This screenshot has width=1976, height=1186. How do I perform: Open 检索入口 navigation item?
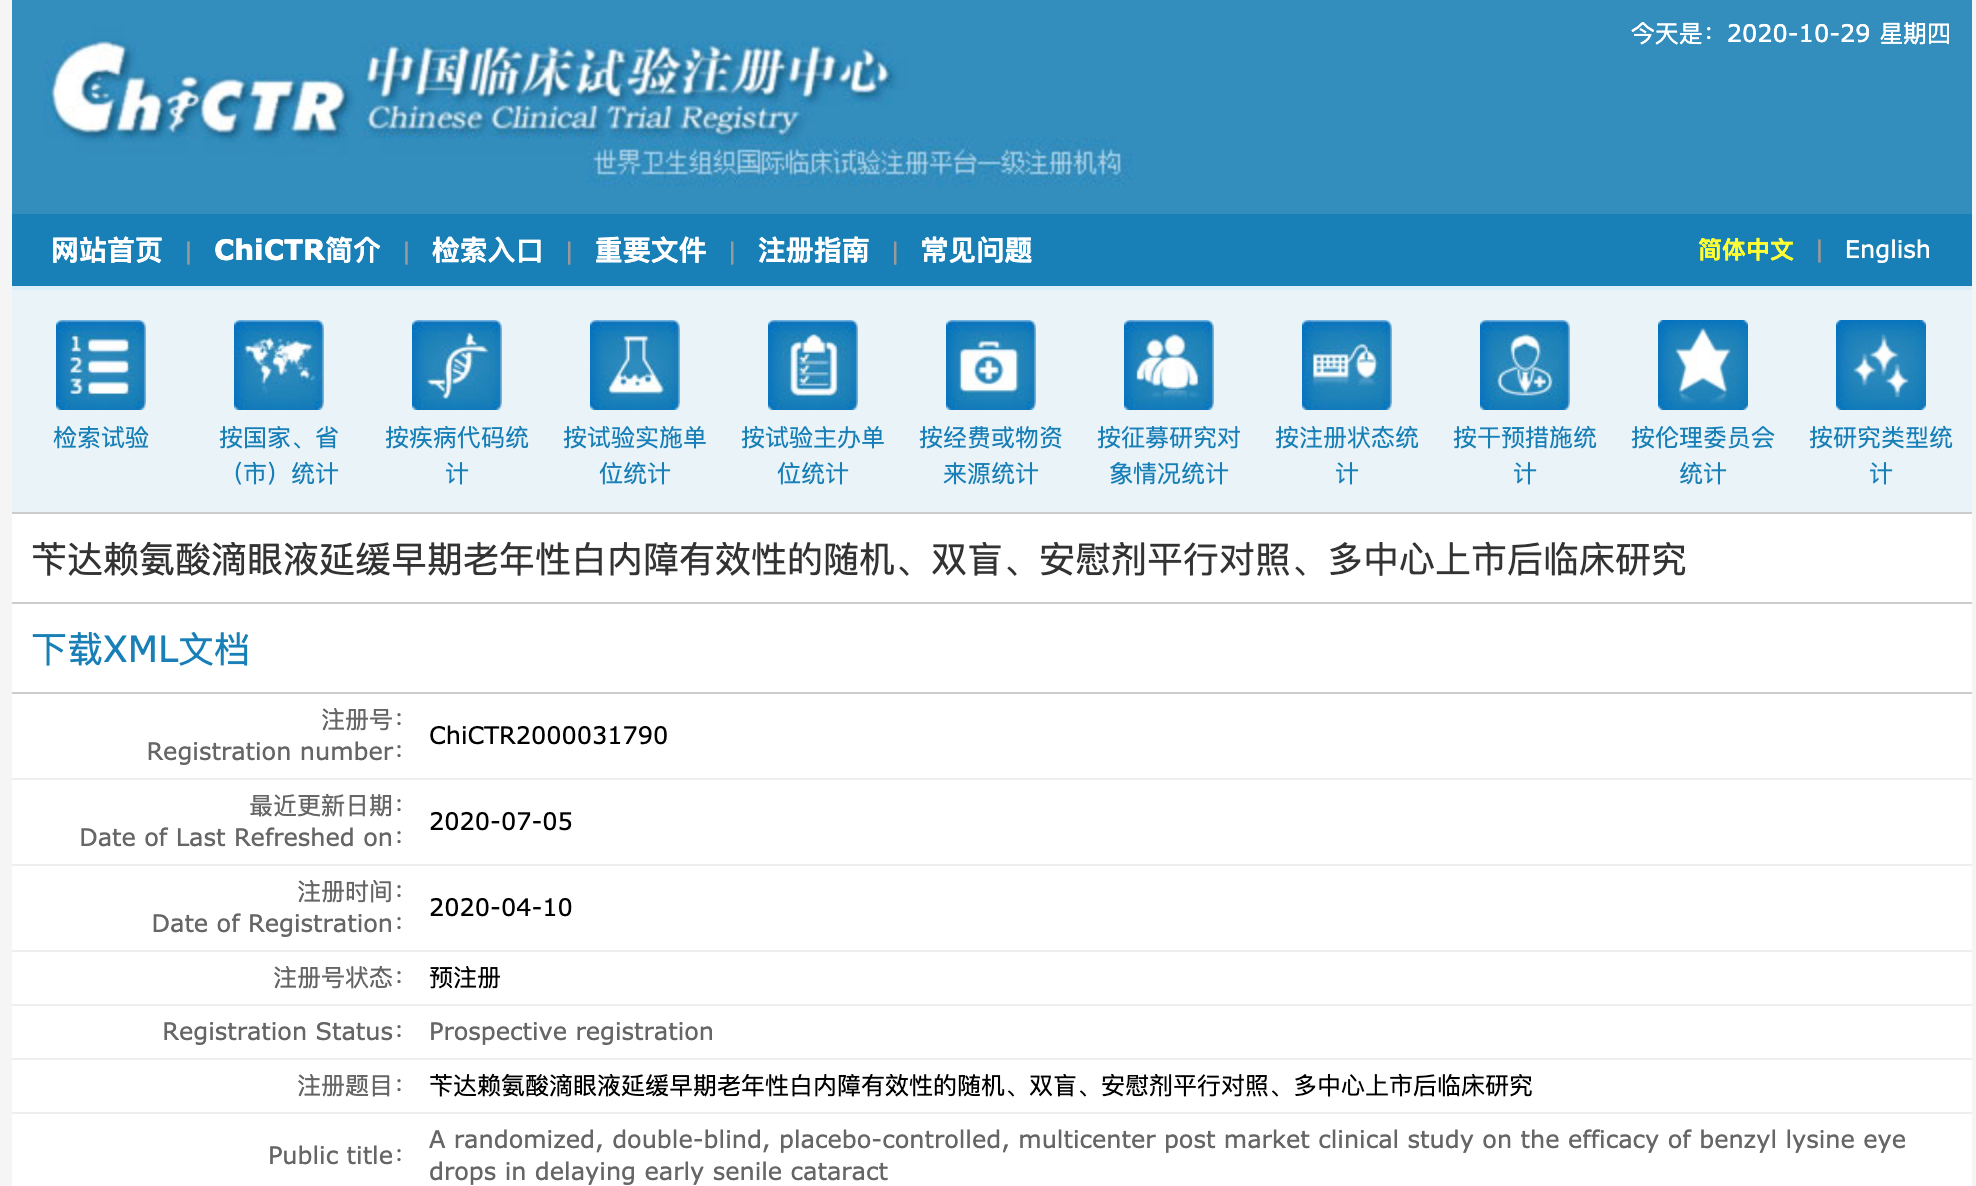[x=487, y=250]
